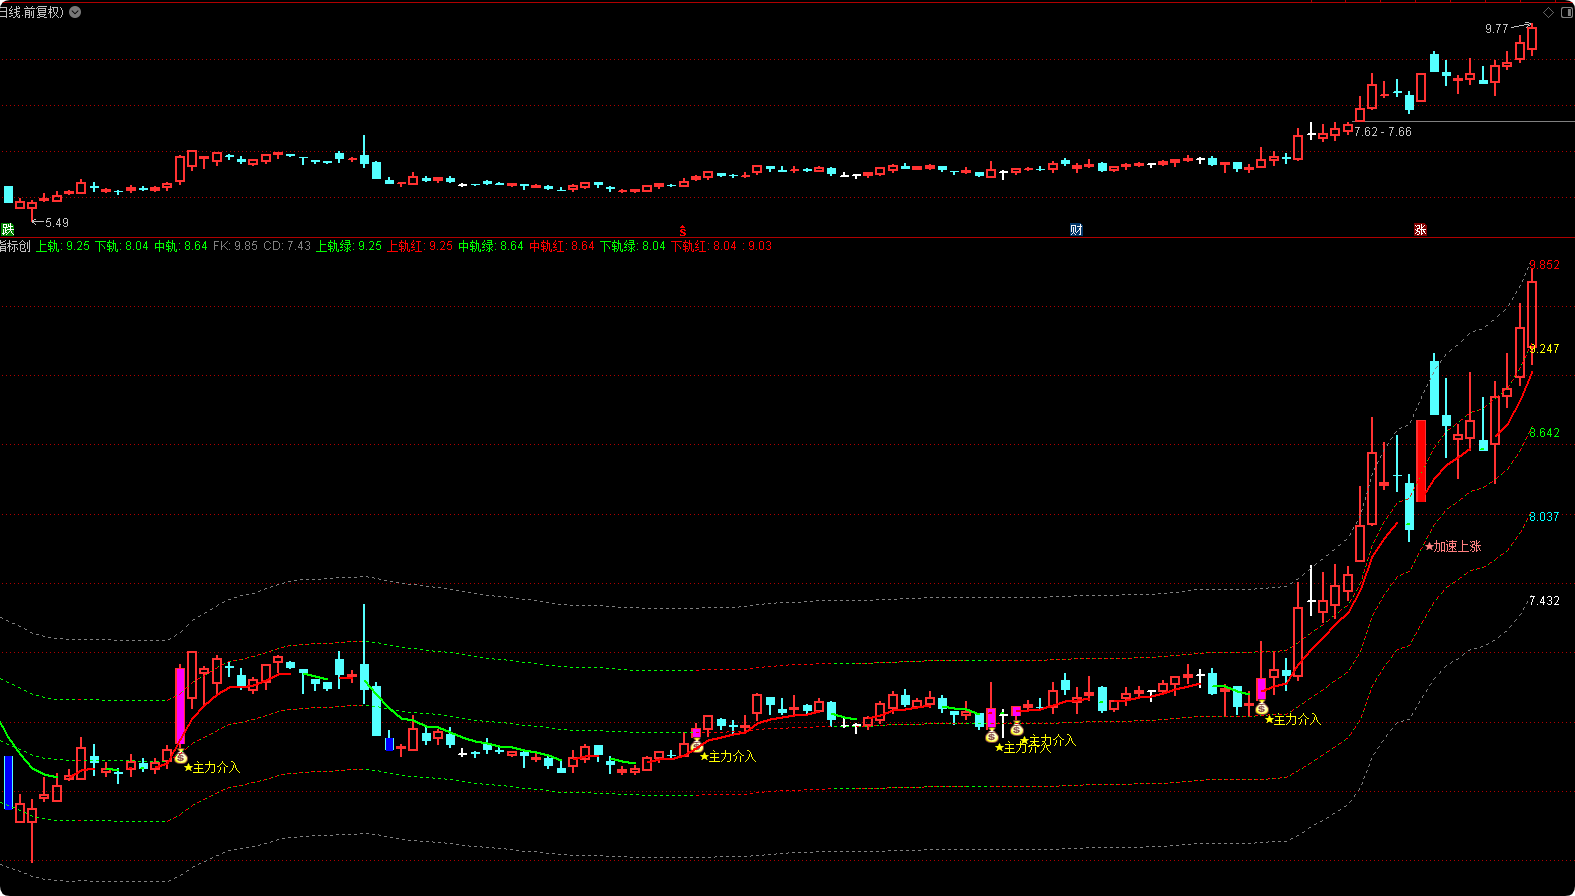Click the 9.852 price axis label
This screenshot has height=896, width=1575.
[1544, 265]
